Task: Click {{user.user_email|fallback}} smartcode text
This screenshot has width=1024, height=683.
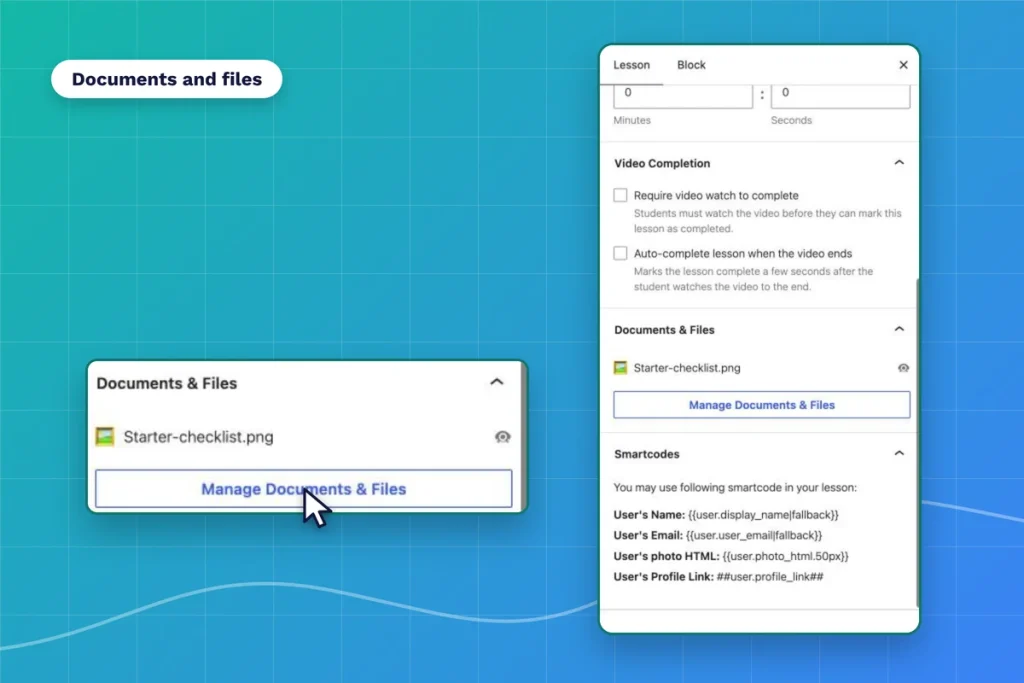Action: tap(754, 535)
